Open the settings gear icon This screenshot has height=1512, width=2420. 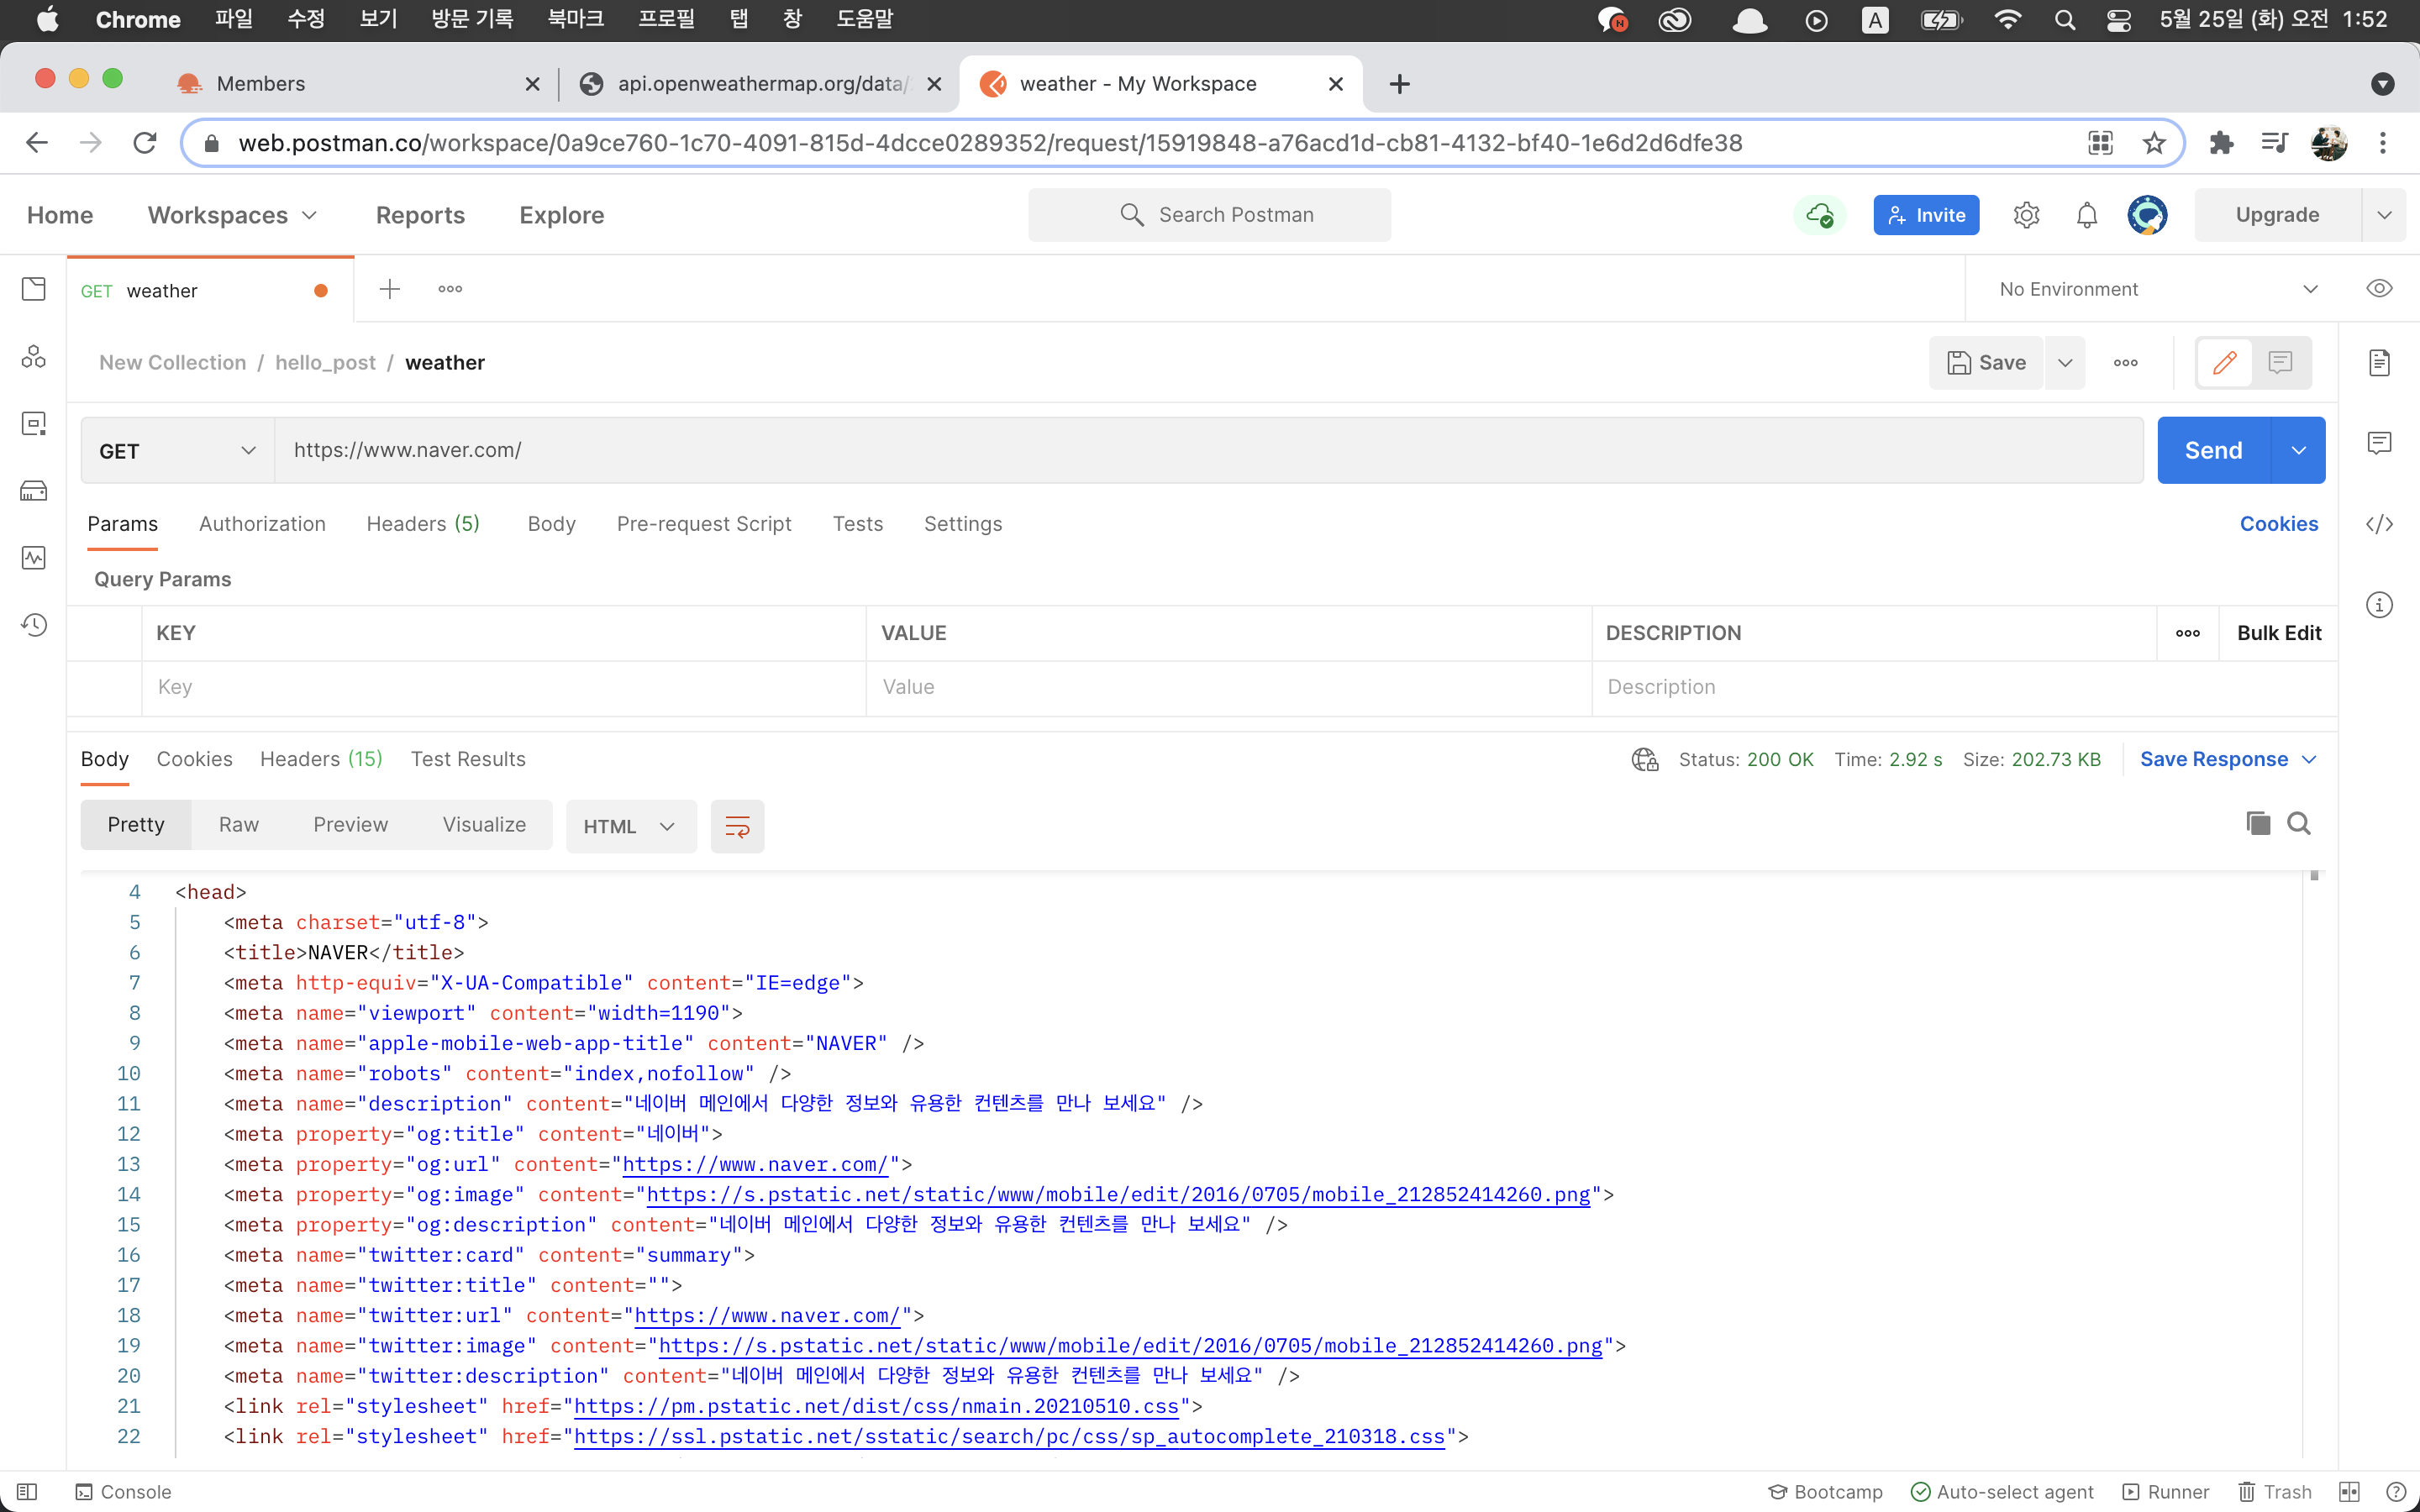coord(2026,215)
